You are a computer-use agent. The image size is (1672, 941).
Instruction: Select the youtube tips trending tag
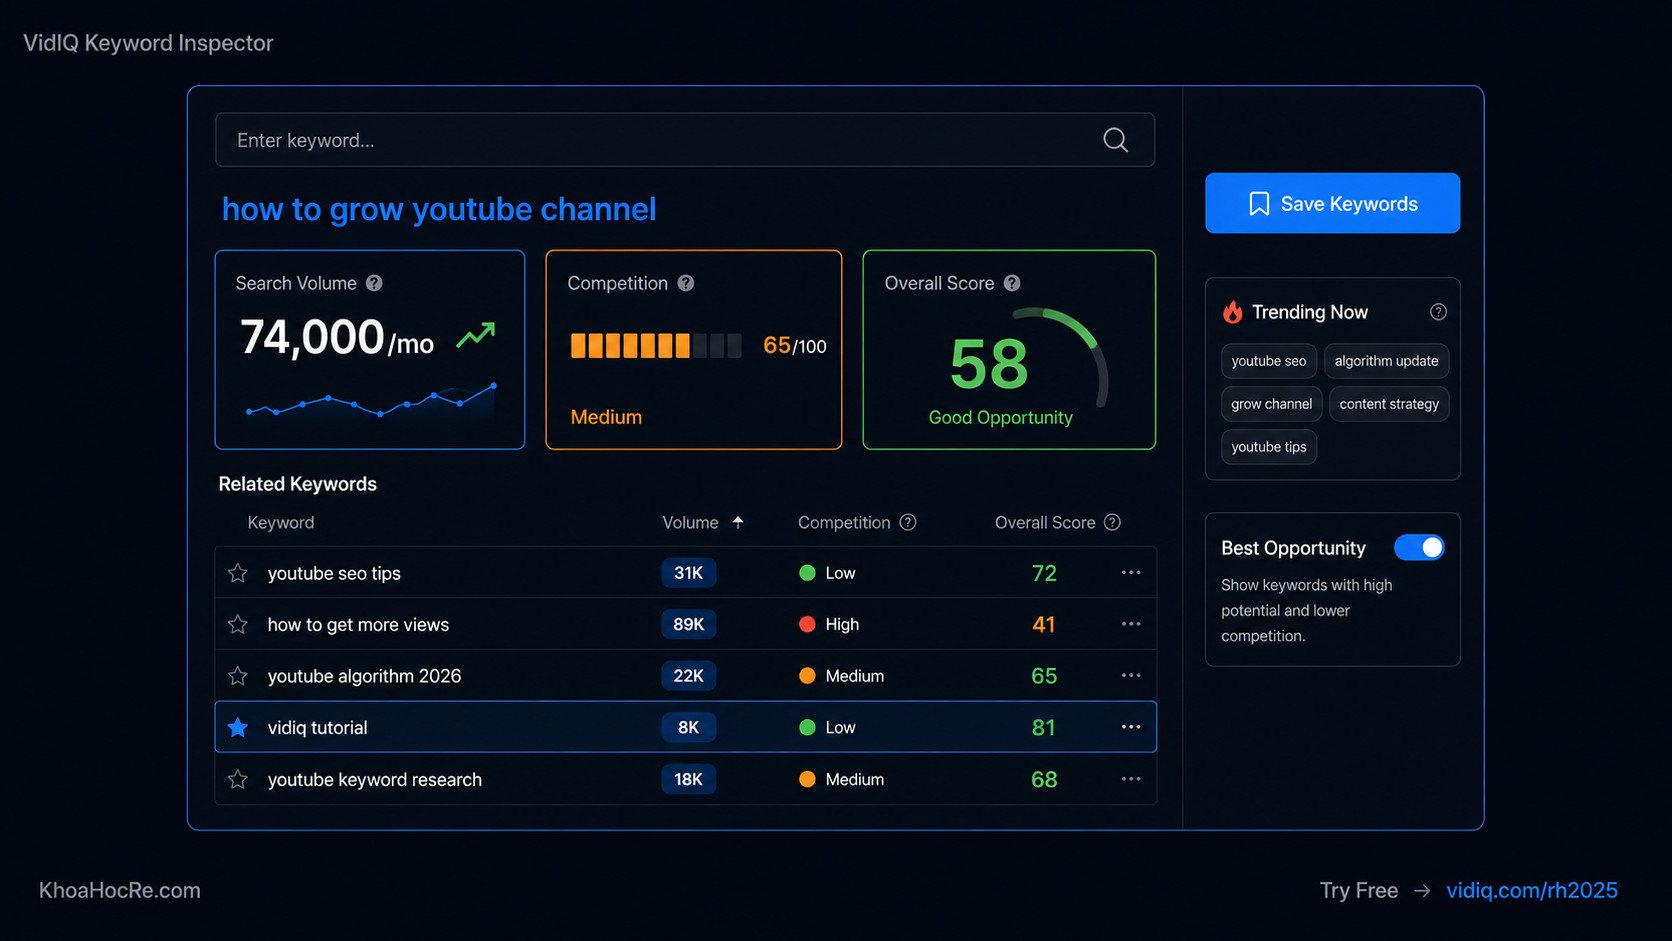tap(1269, 447)
